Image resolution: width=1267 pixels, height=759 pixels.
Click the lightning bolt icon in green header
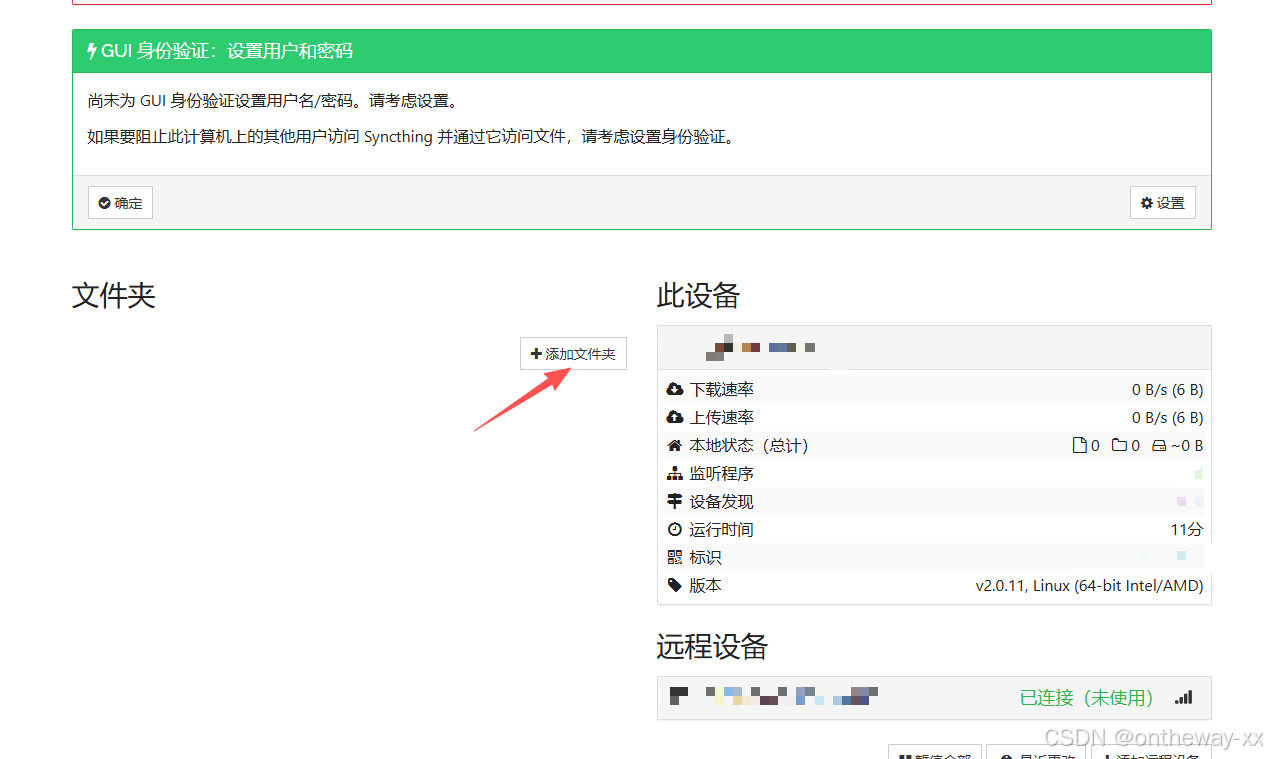pyautogui.click(x=92, y=51)
